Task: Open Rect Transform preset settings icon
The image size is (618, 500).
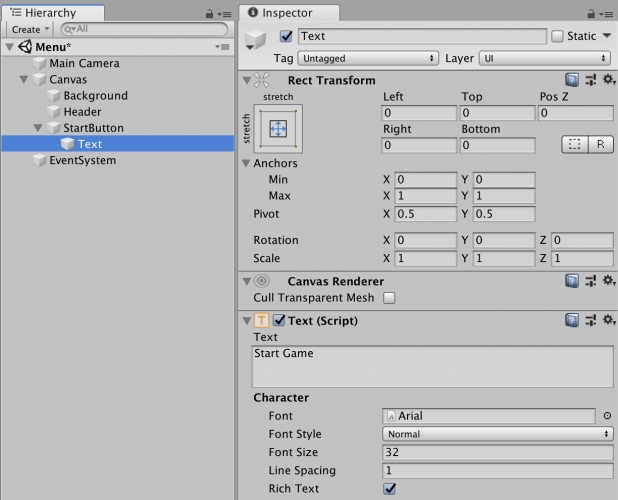Action: pyautogui.click(x=590, y=80)
